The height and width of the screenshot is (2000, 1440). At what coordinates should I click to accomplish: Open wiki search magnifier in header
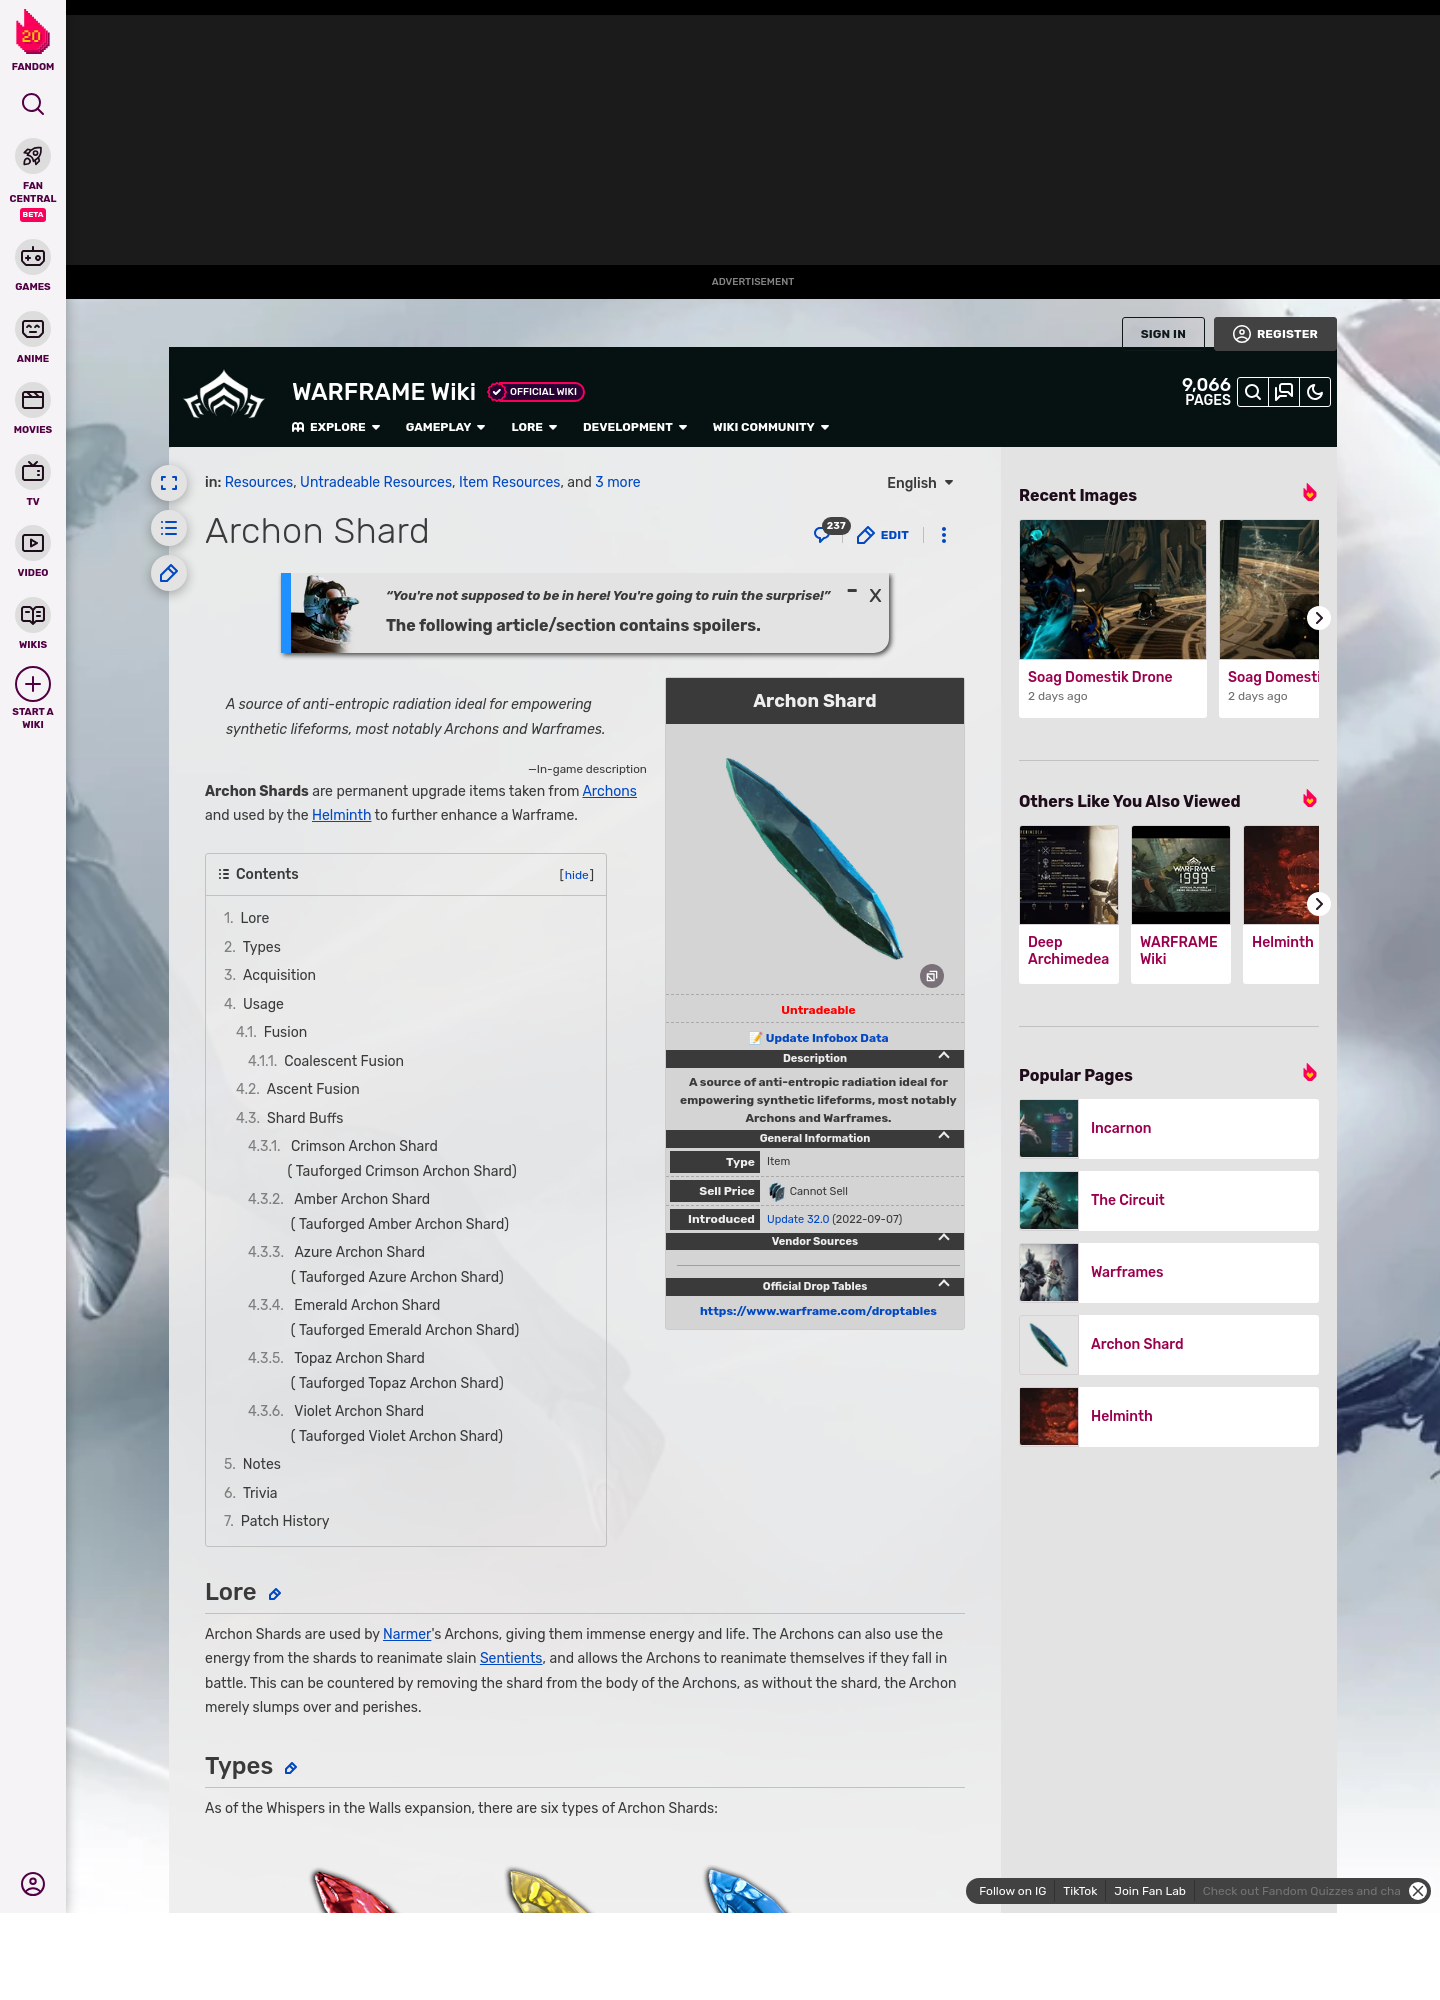coord(1253,392)
